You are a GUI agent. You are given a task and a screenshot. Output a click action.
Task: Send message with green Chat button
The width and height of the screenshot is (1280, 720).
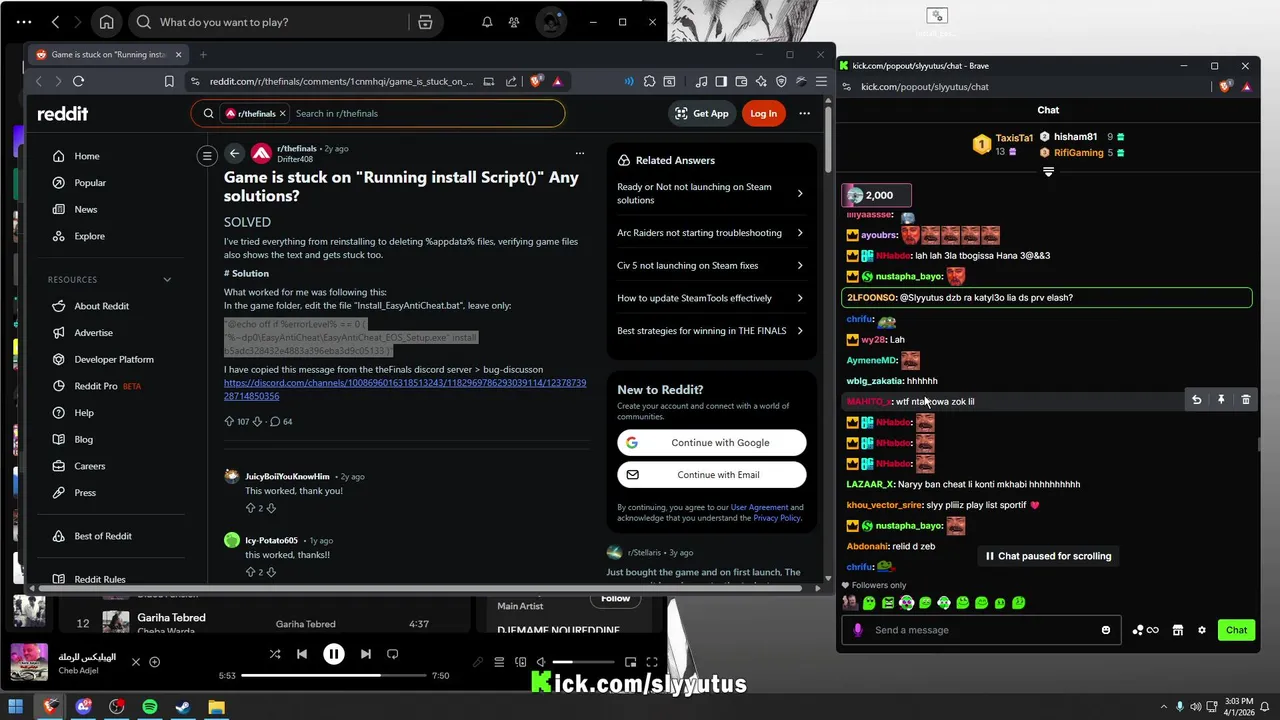click(1237, 630)
